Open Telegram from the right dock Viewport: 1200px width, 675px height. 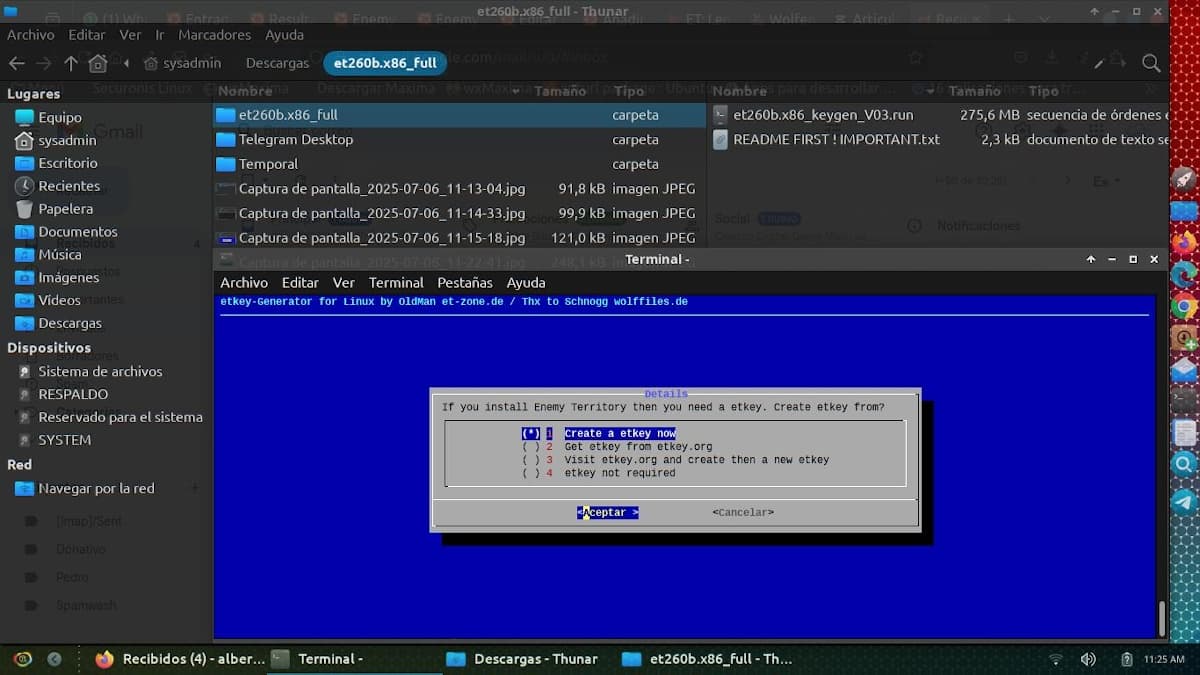point(1184,501)
